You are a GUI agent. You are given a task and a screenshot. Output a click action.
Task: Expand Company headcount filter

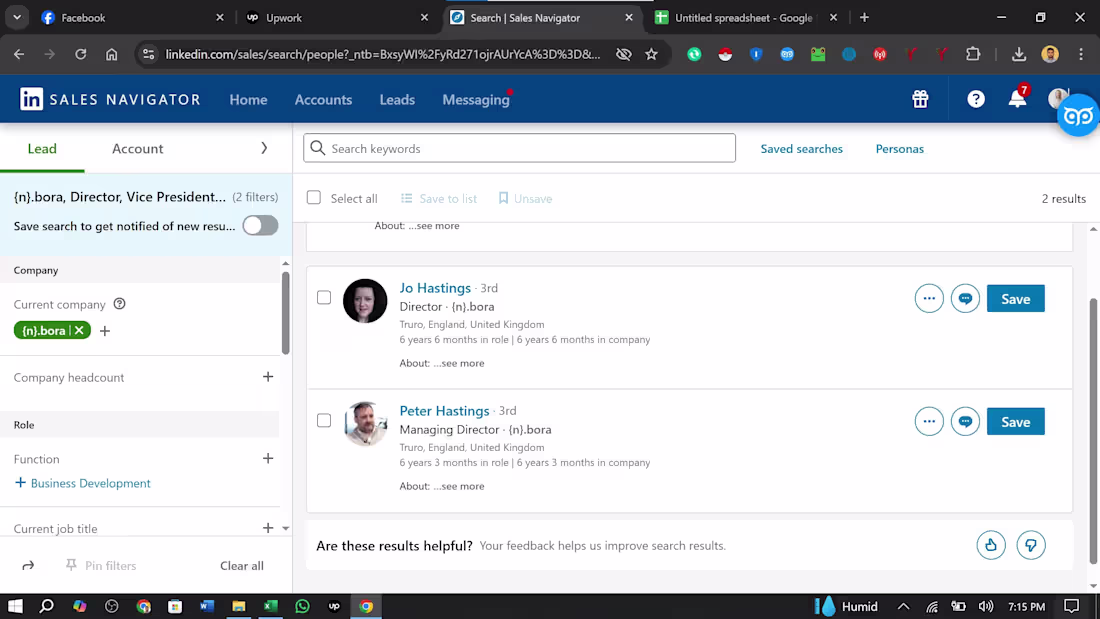(x=268, y=377)
